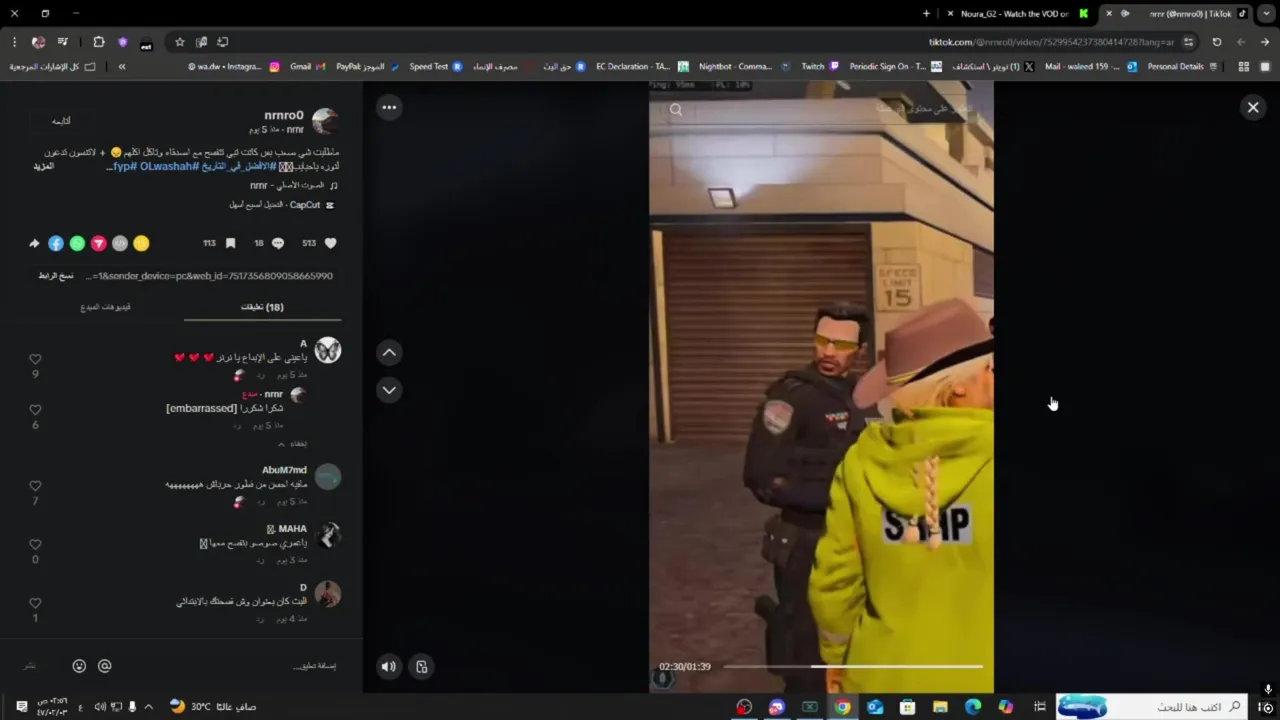The height and width of the screenshot is (720, 1280).
Task: Seek along the video progress bar
Action: point(853,666)
